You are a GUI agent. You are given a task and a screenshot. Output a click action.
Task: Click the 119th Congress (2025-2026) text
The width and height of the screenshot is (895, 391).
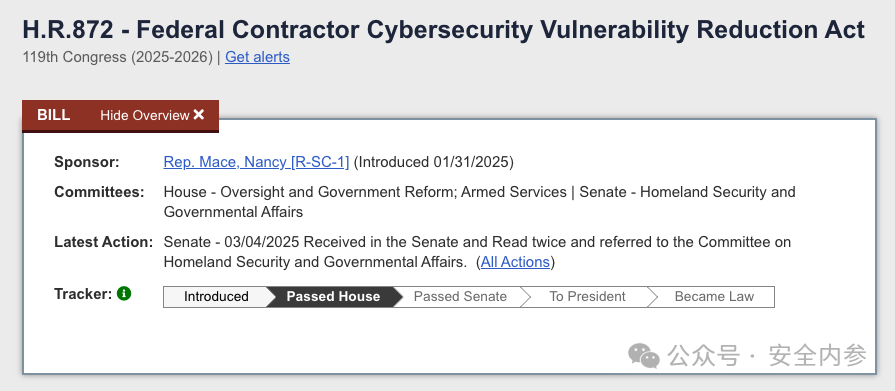click(x=118, y=57)
